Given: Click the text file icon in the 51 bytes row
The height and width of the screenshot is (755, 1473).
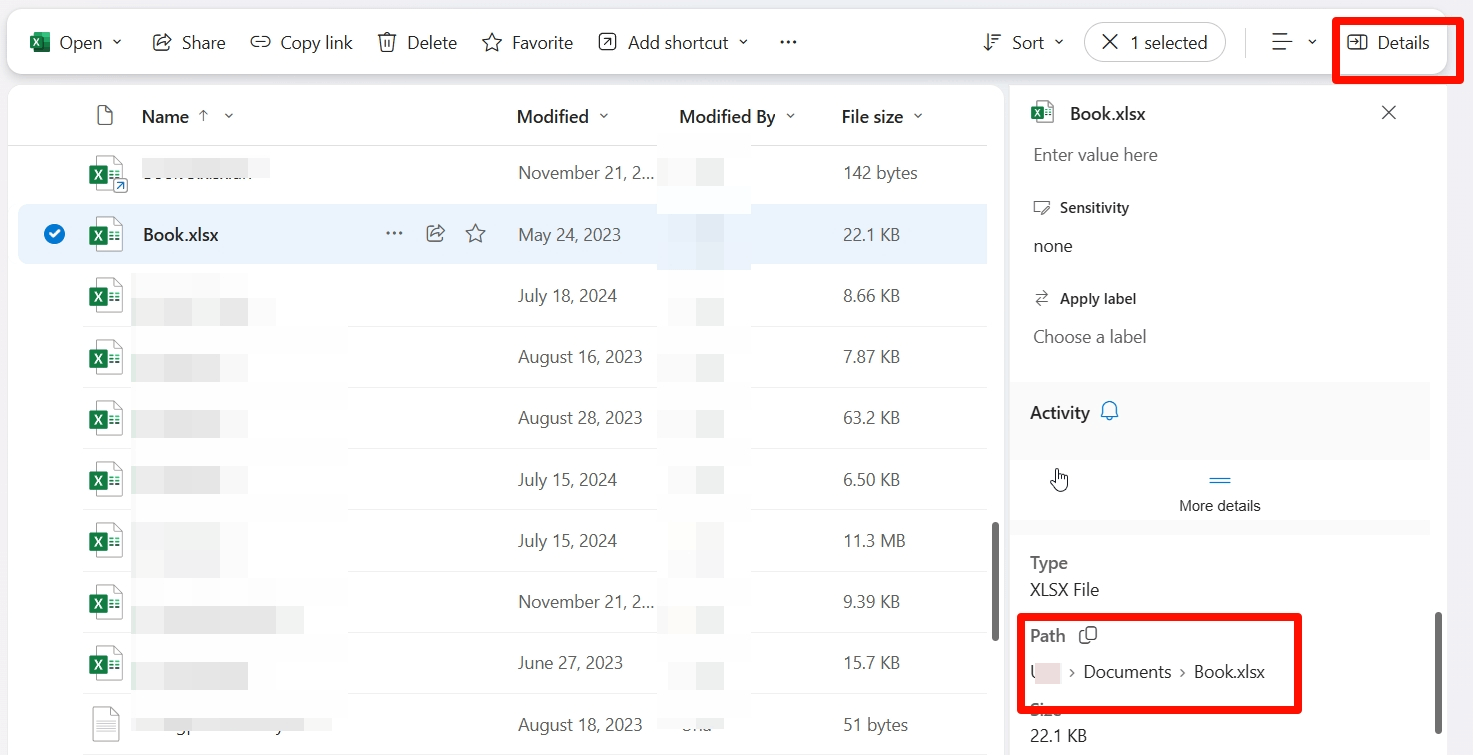Looking at the screenshot, I should pos(106,724).
